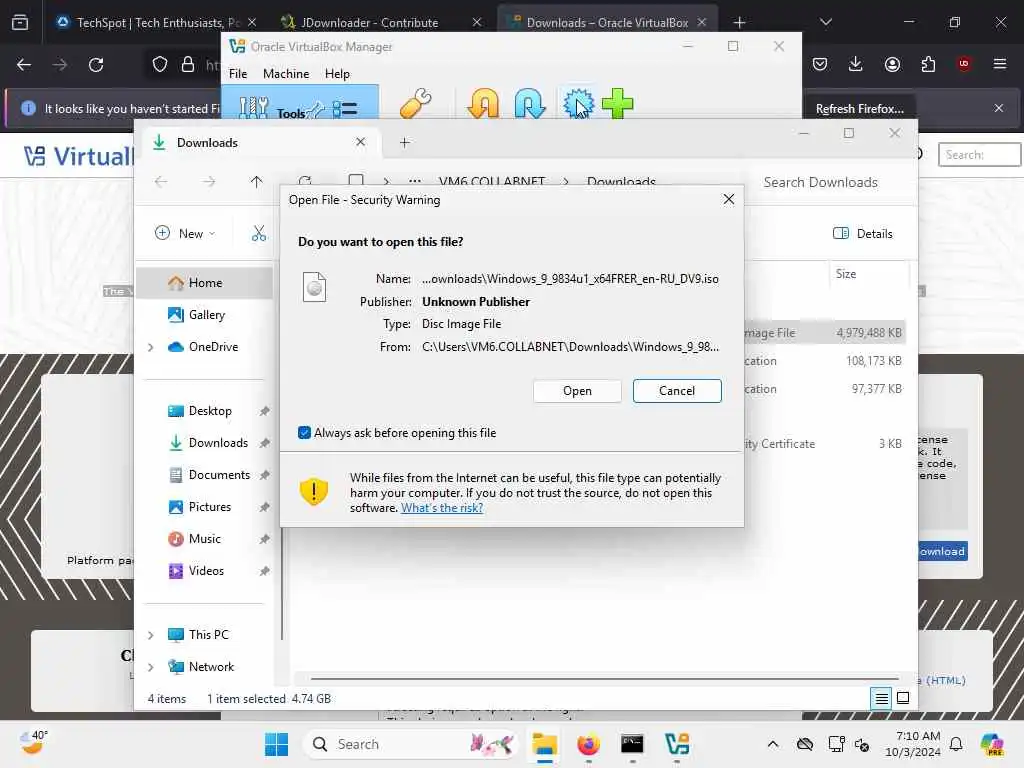Screen dimensions: 1024x768
Task: Open the Firefox extensions puzzle icon
Action: pyautogui.click(x=928, y=64)
